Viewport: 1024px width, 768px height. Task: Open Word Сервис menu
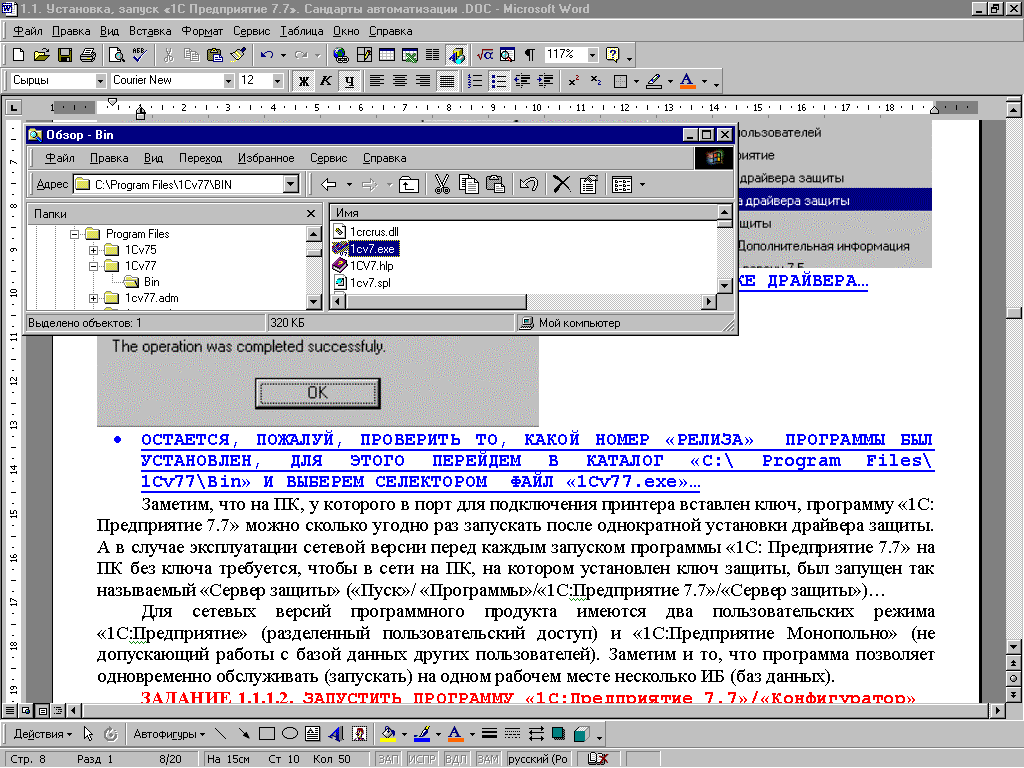[251, 31]
